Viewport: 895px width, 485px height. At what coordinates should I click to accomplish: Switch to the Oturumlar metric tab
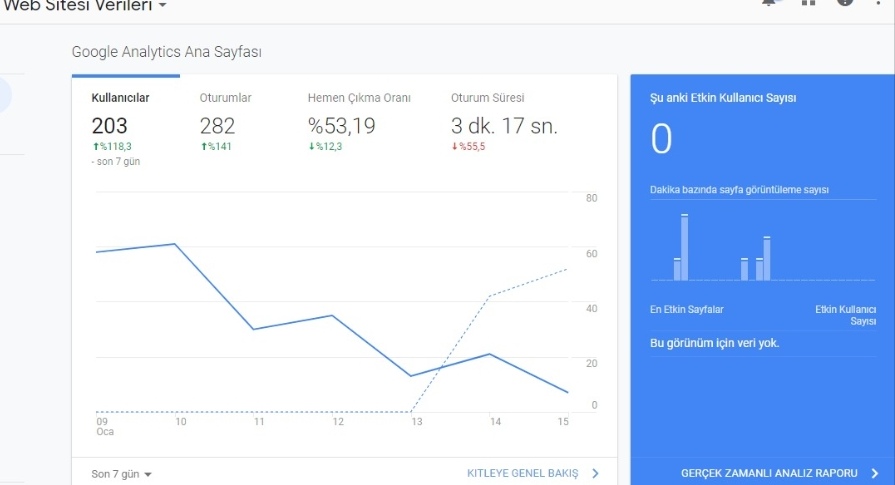click(x=225, y=98)
